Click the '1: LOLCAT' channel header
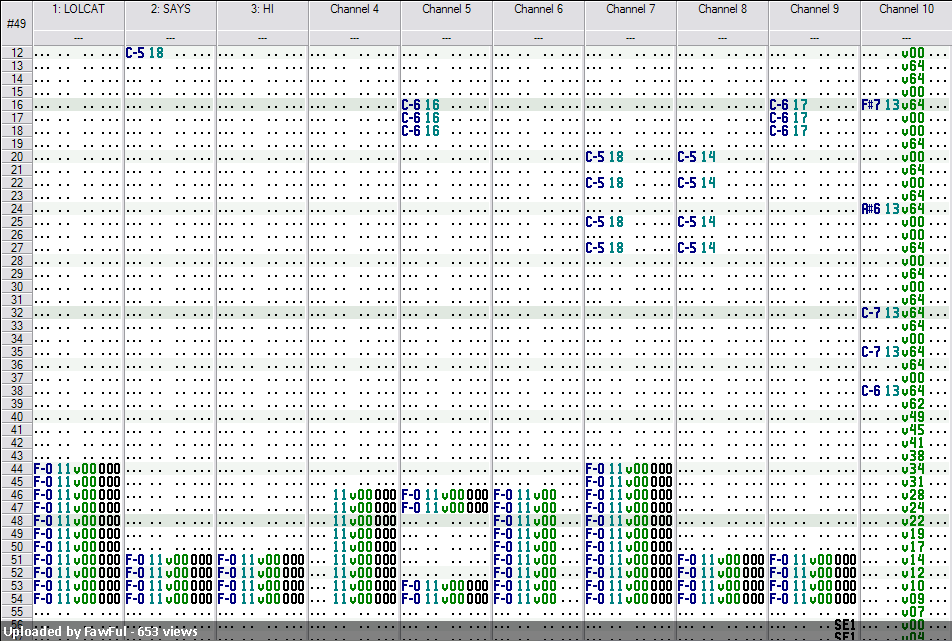The width and height of the screenshot is (952, 641). coord(78,16)
